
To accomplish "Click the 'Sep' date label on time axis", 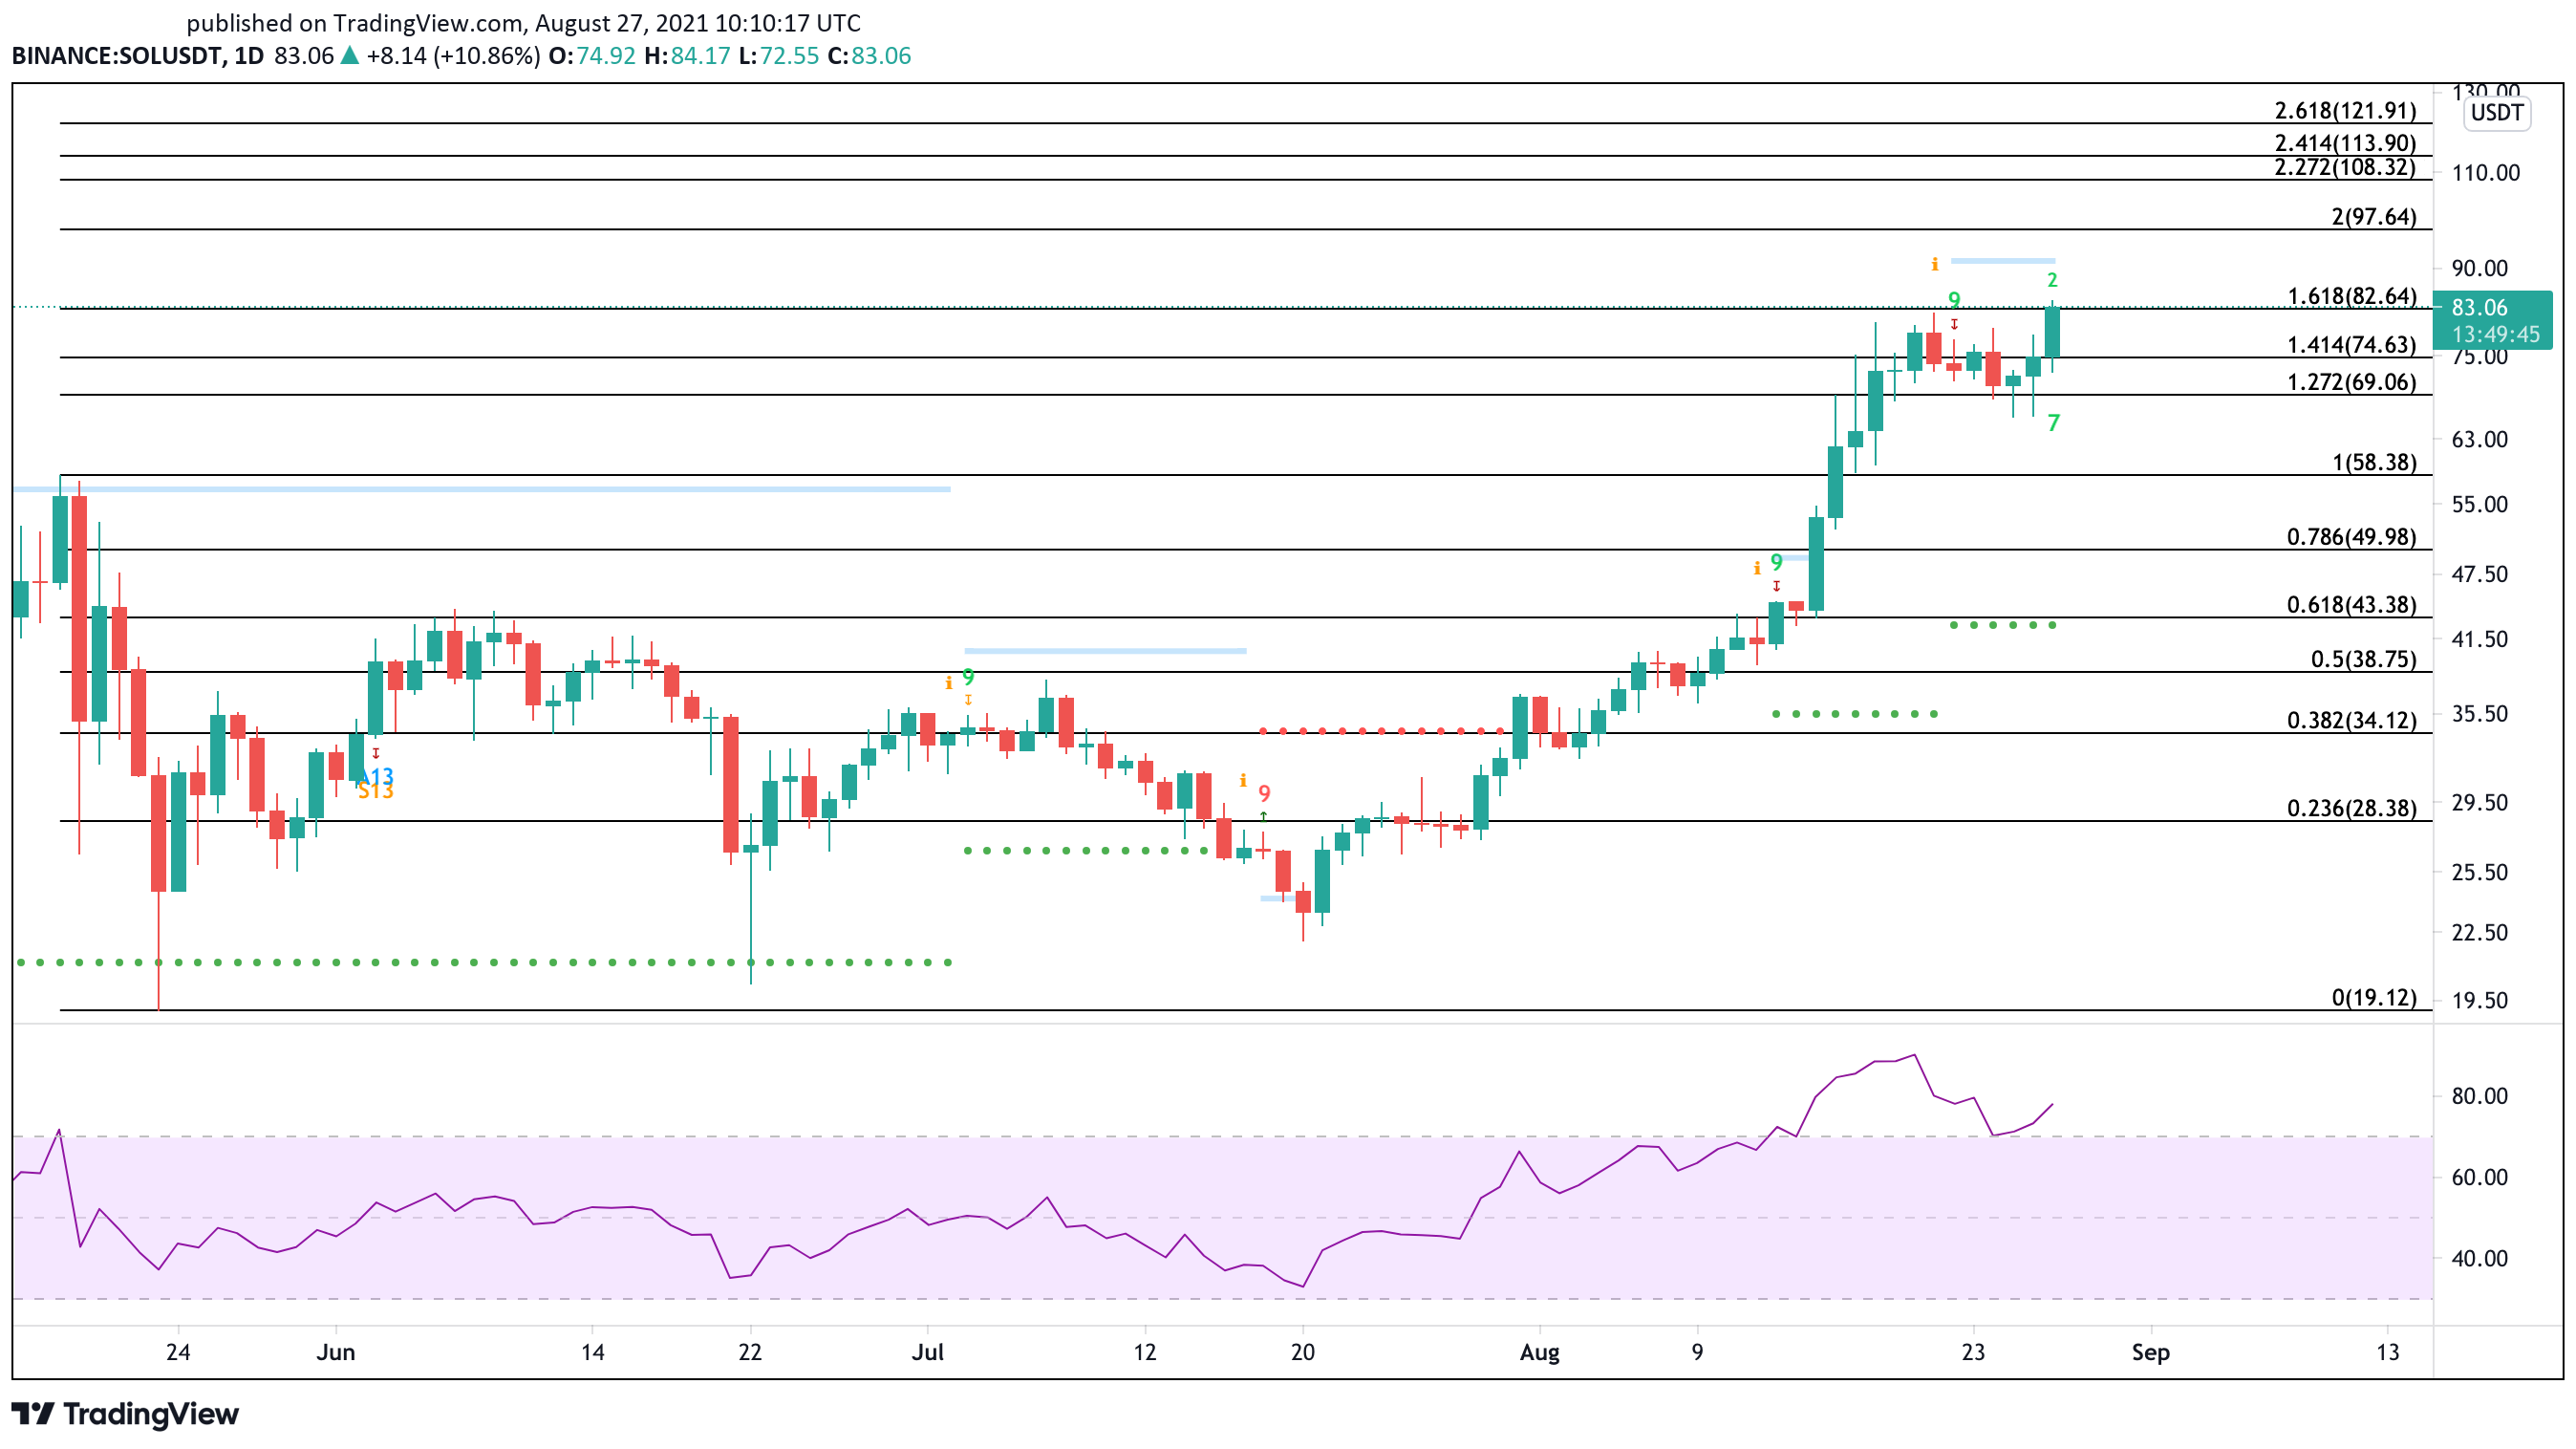I will click(2151, 1352).
